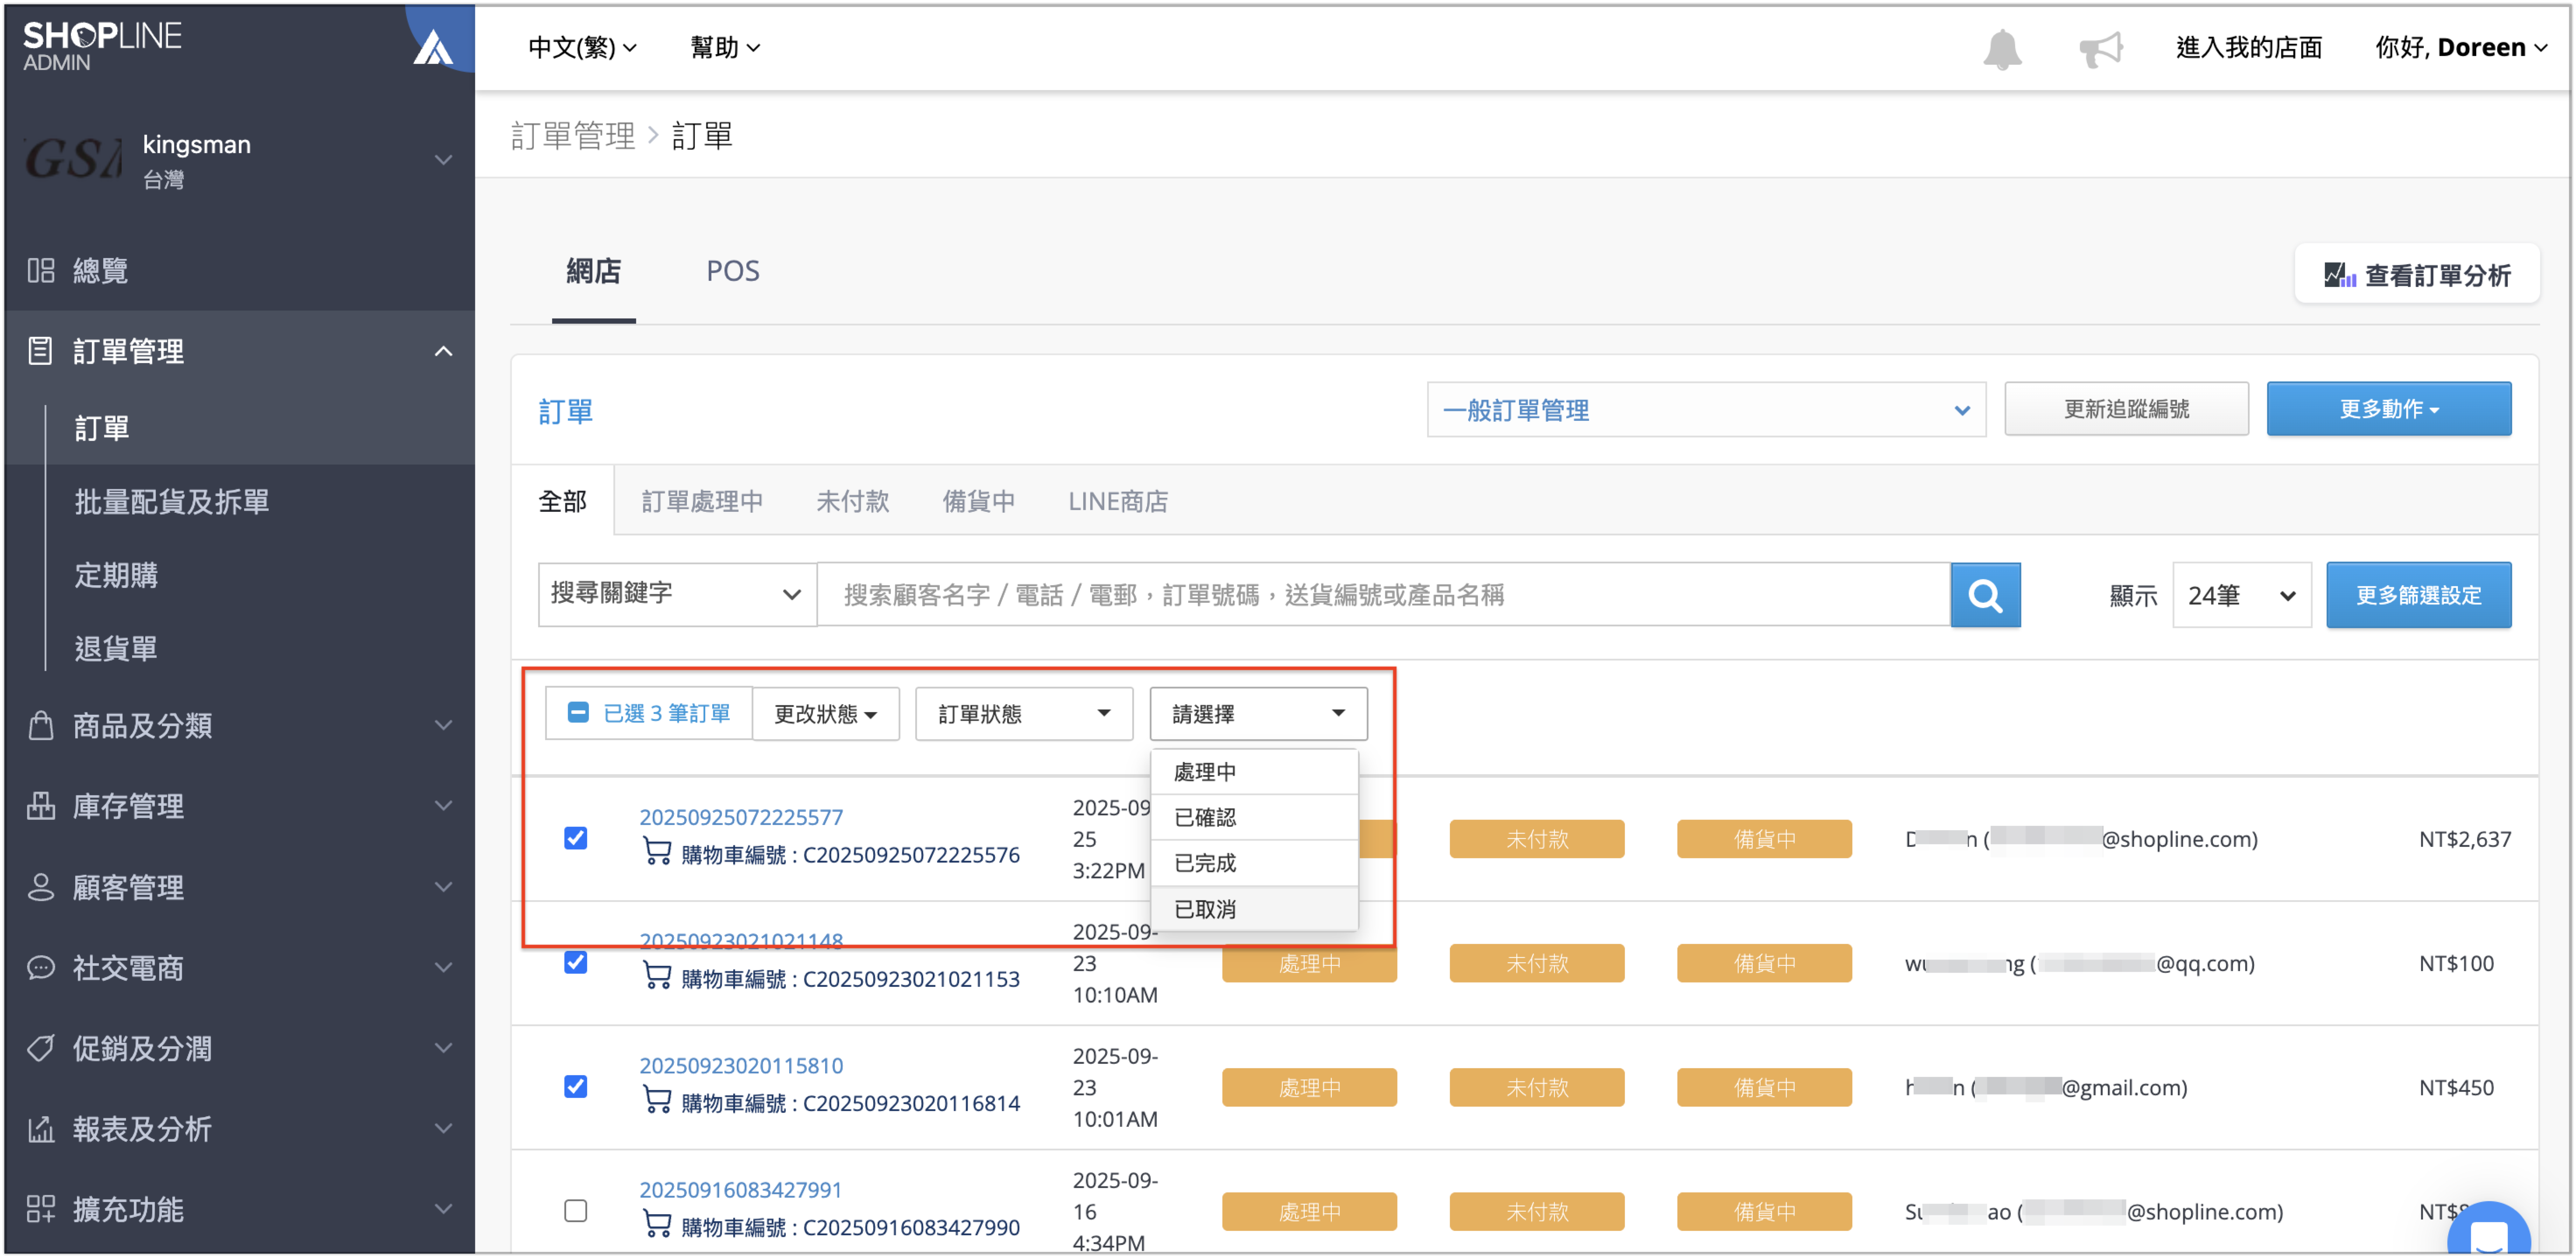Switch to the POS tab
This screenshot has width=2576, height=1258.
tap(733, 271)
